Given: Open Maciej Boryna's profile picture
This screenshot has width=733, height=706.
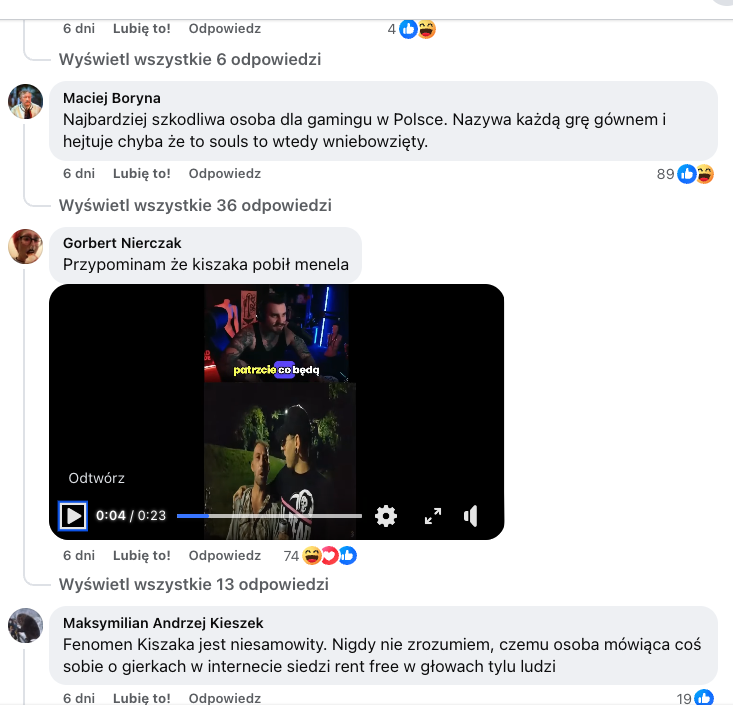Looking at the screenshot, I should tap(26, 101).
